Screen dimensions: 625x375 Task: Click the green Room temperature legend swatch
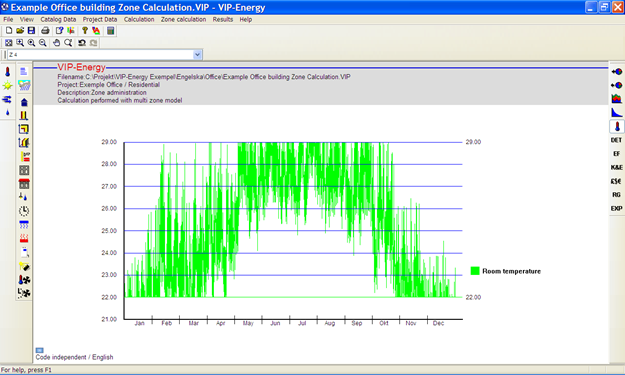coord(475,271)
